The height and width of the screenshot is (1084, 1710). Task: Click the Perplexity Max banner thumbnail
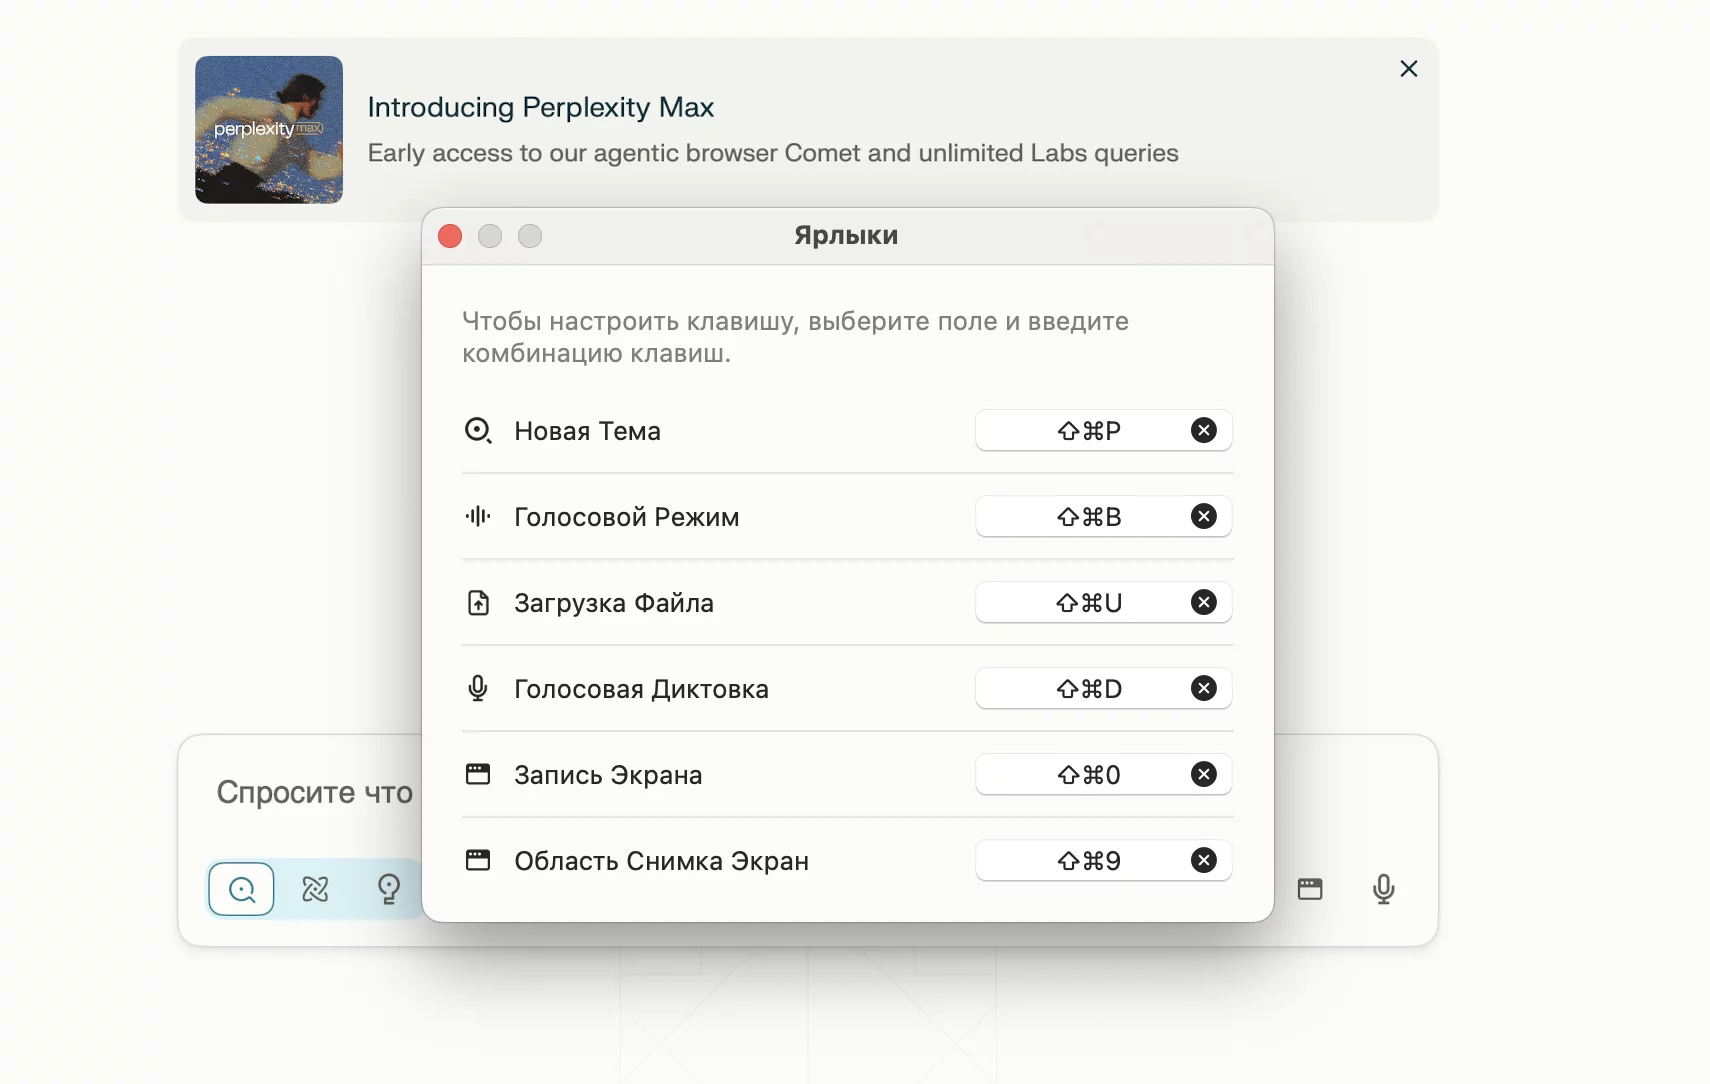tap(269, 130)
